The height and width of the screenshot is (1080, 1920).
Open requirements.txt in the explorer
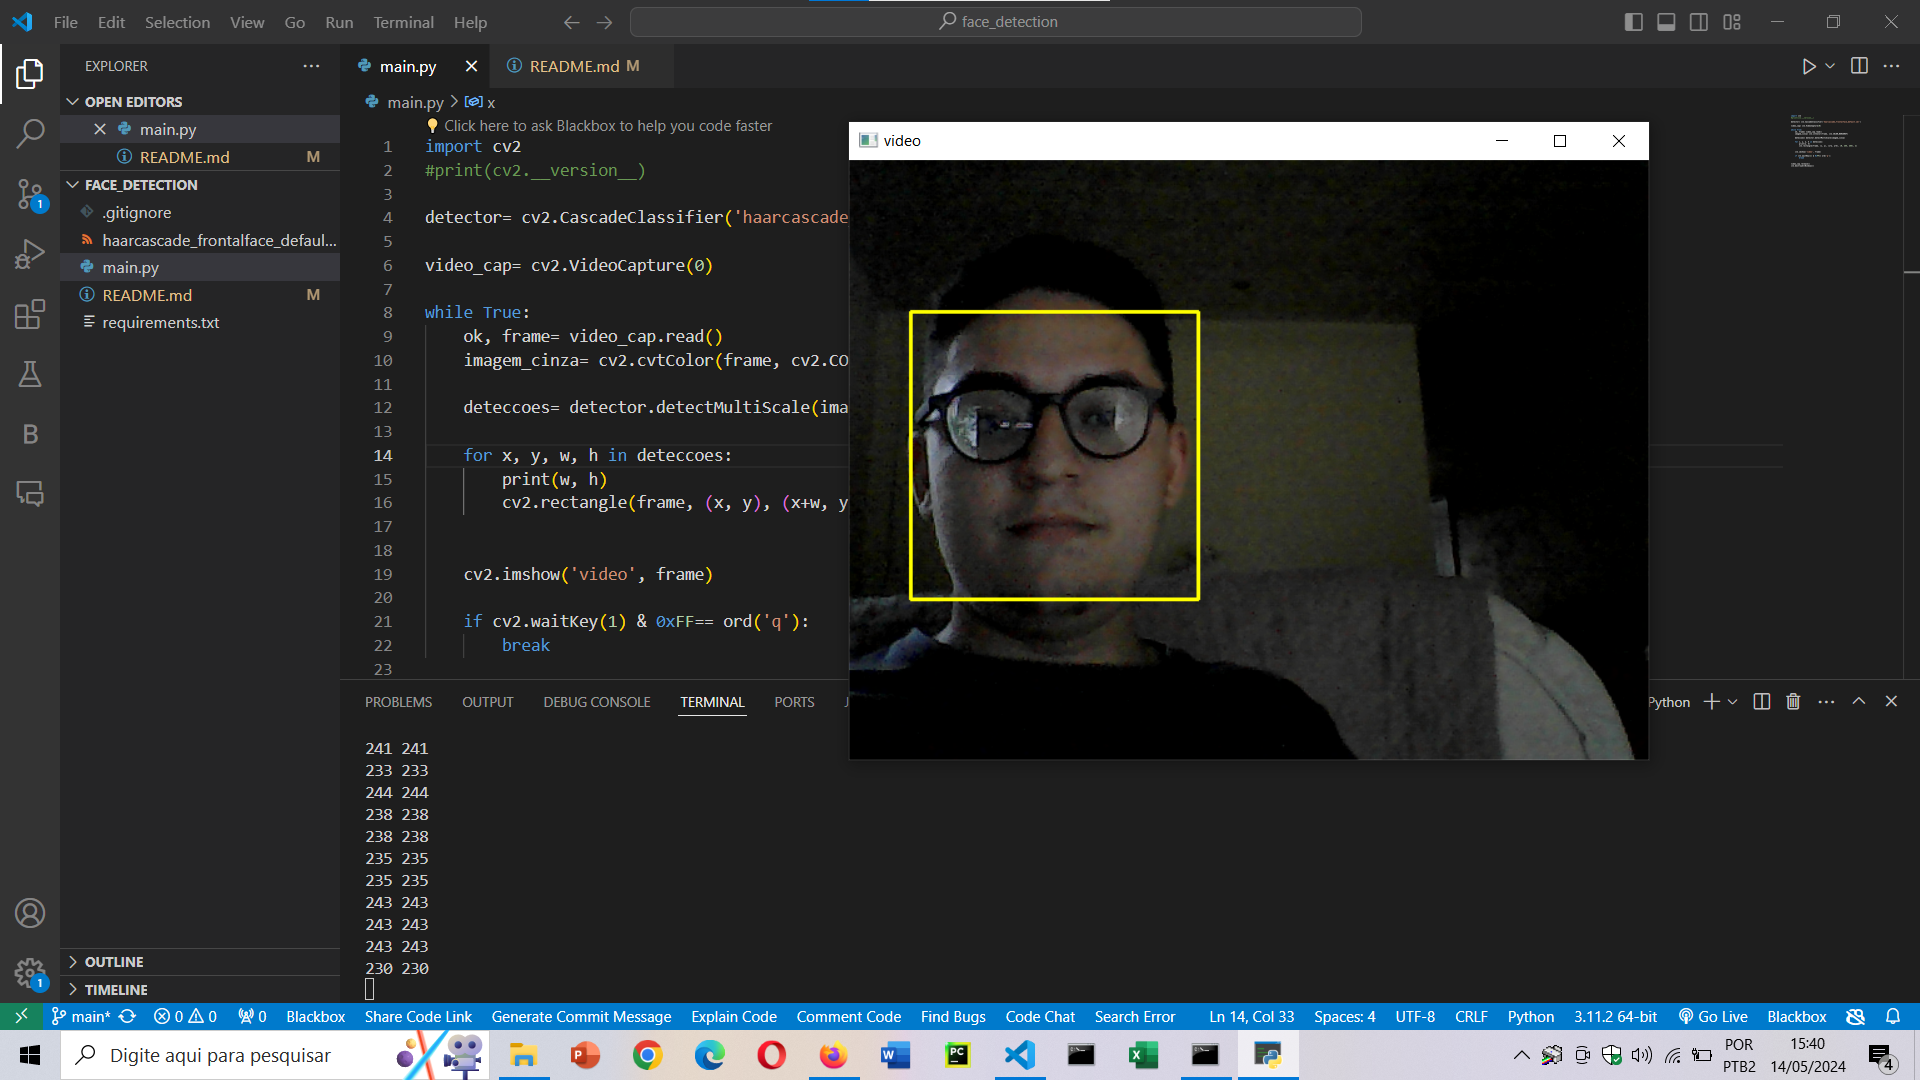160,323
